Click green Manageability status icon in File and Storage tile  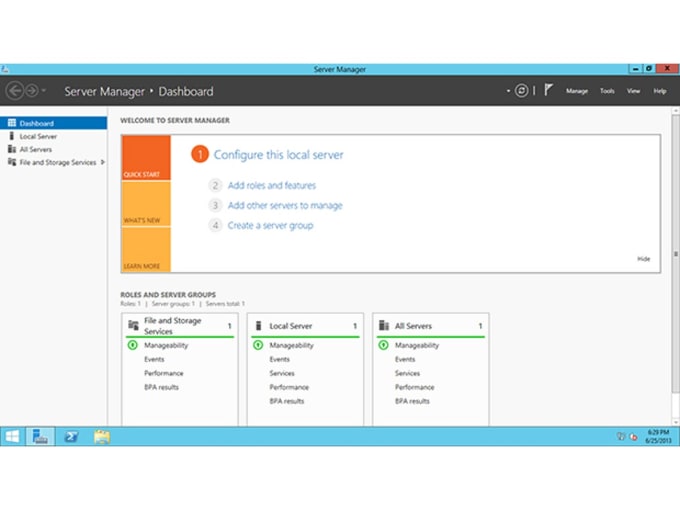133,345
